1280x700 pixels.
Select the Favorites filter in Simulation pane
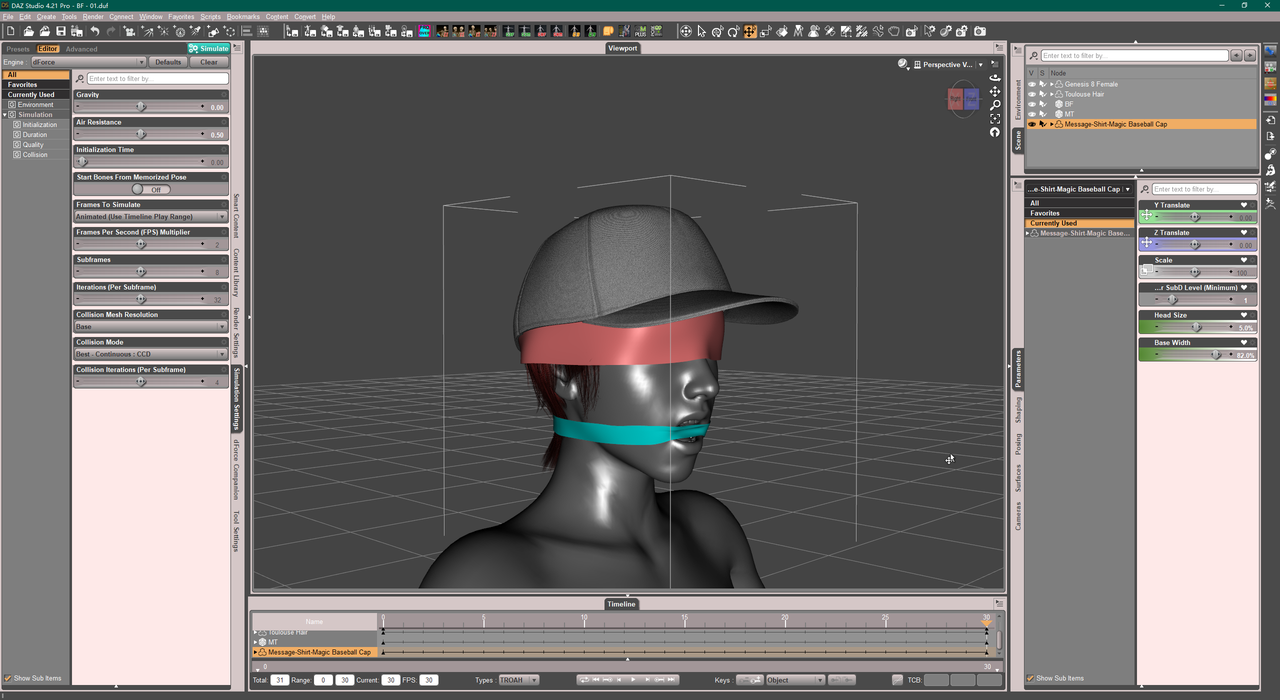pyautogui.click(x=35, y=85)
